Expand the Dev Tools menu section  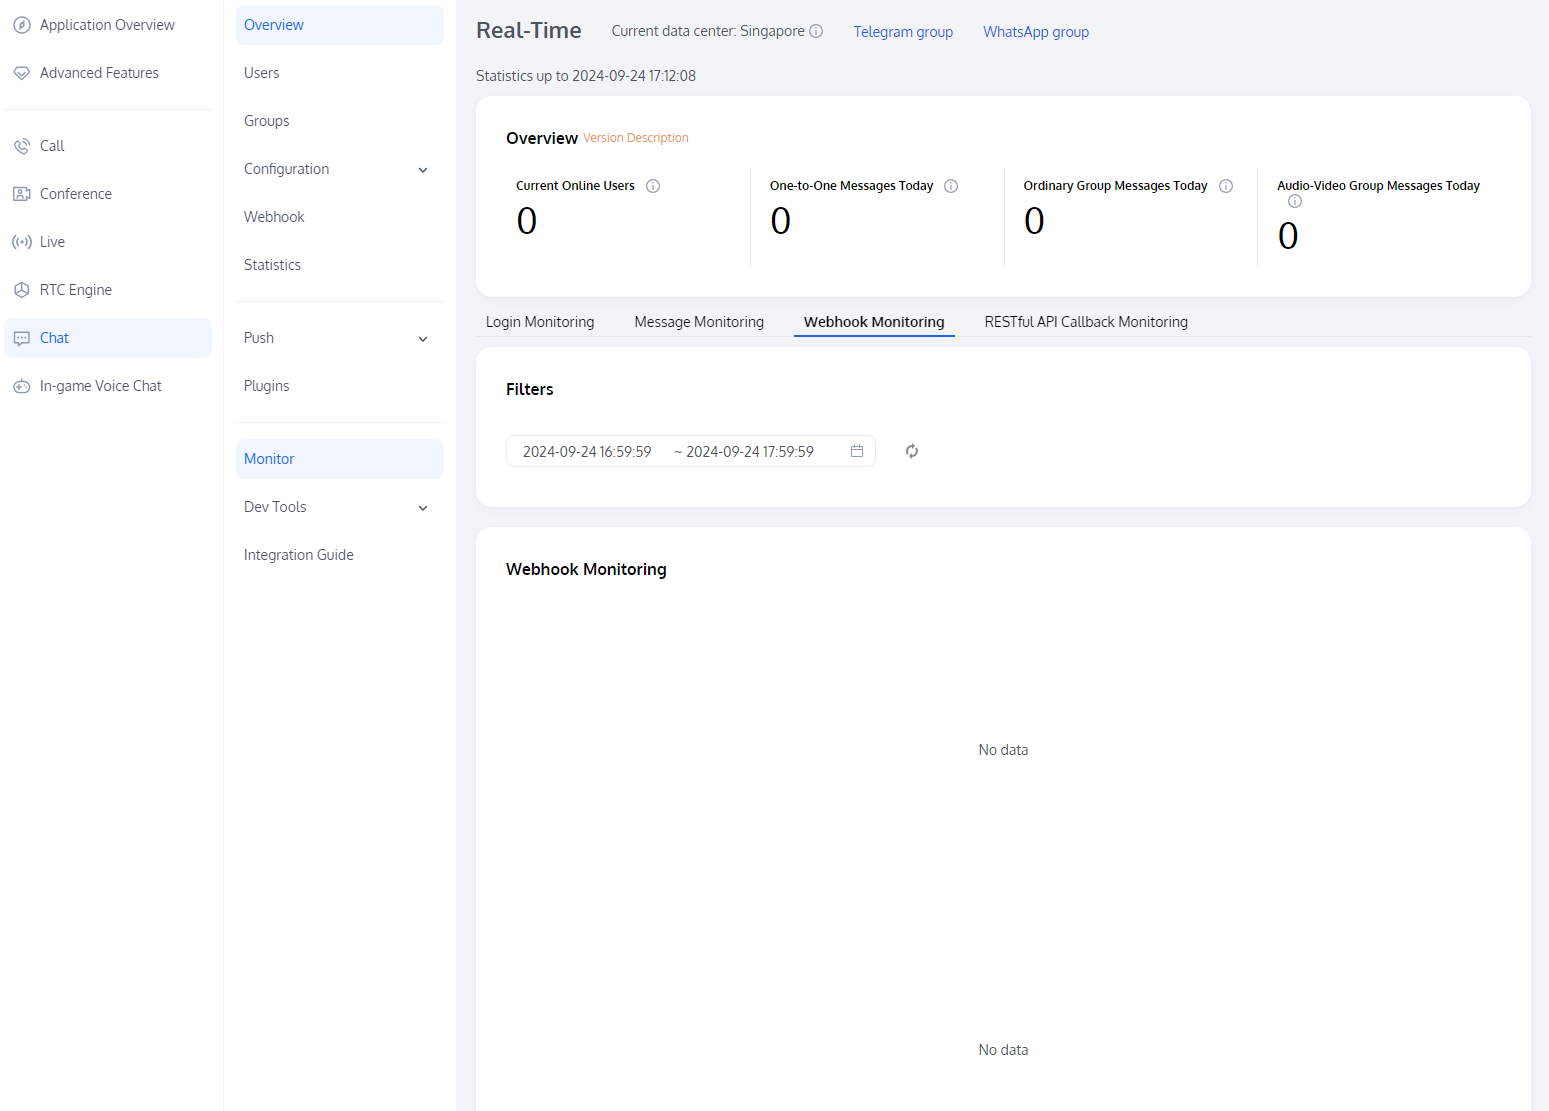[x=338, y=507]
